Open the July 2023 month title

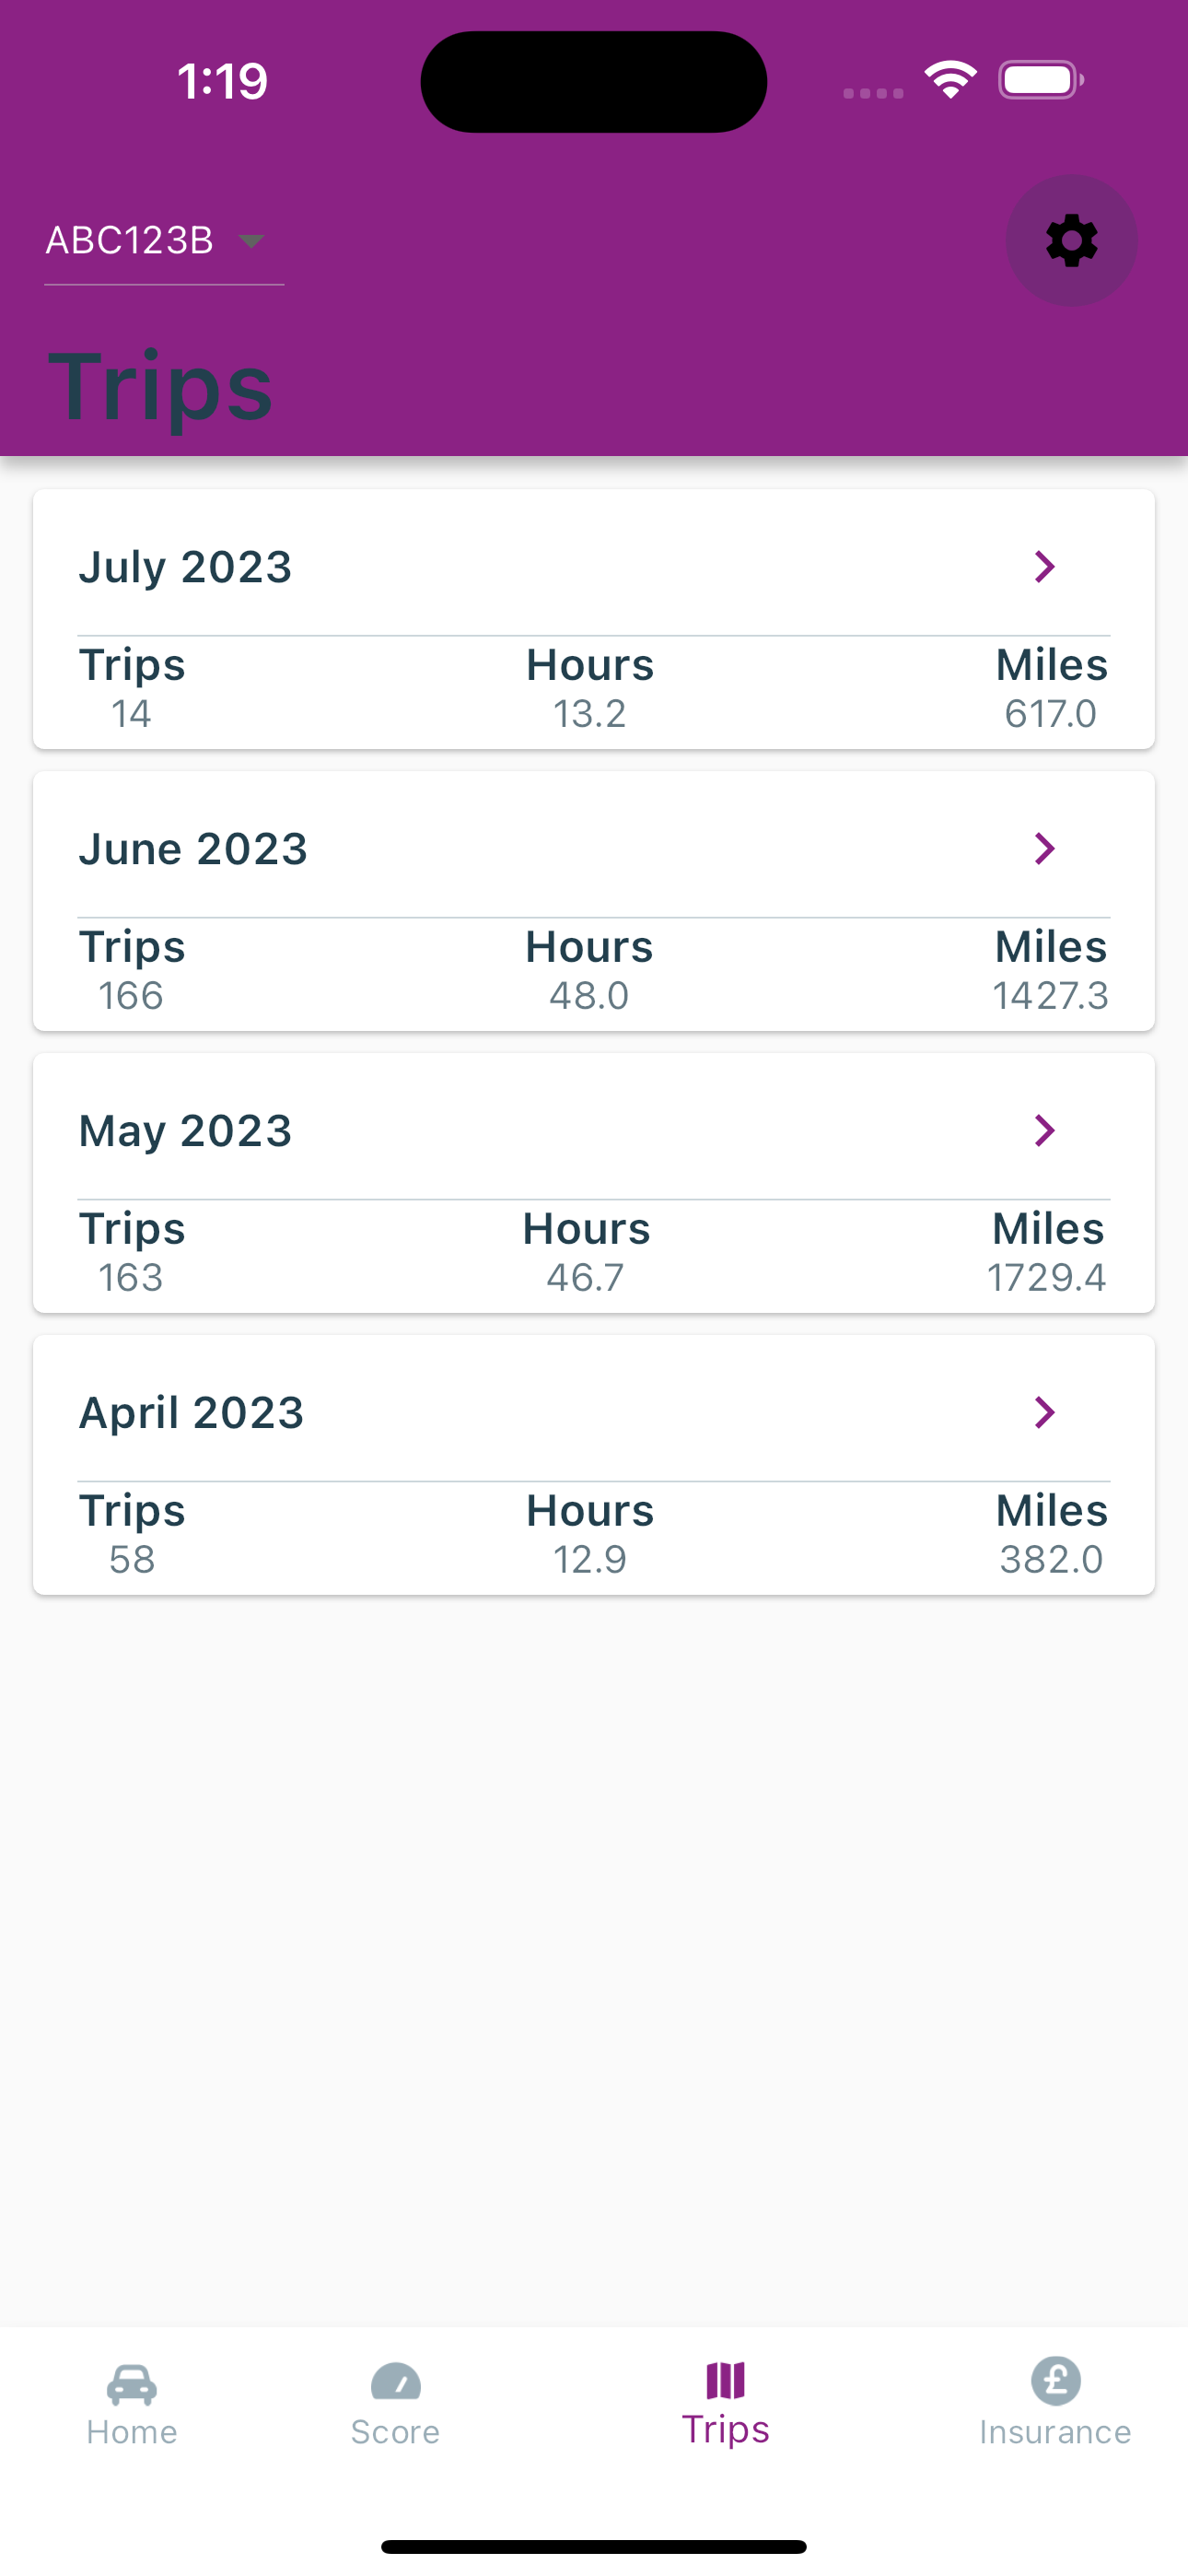point(185,567)
